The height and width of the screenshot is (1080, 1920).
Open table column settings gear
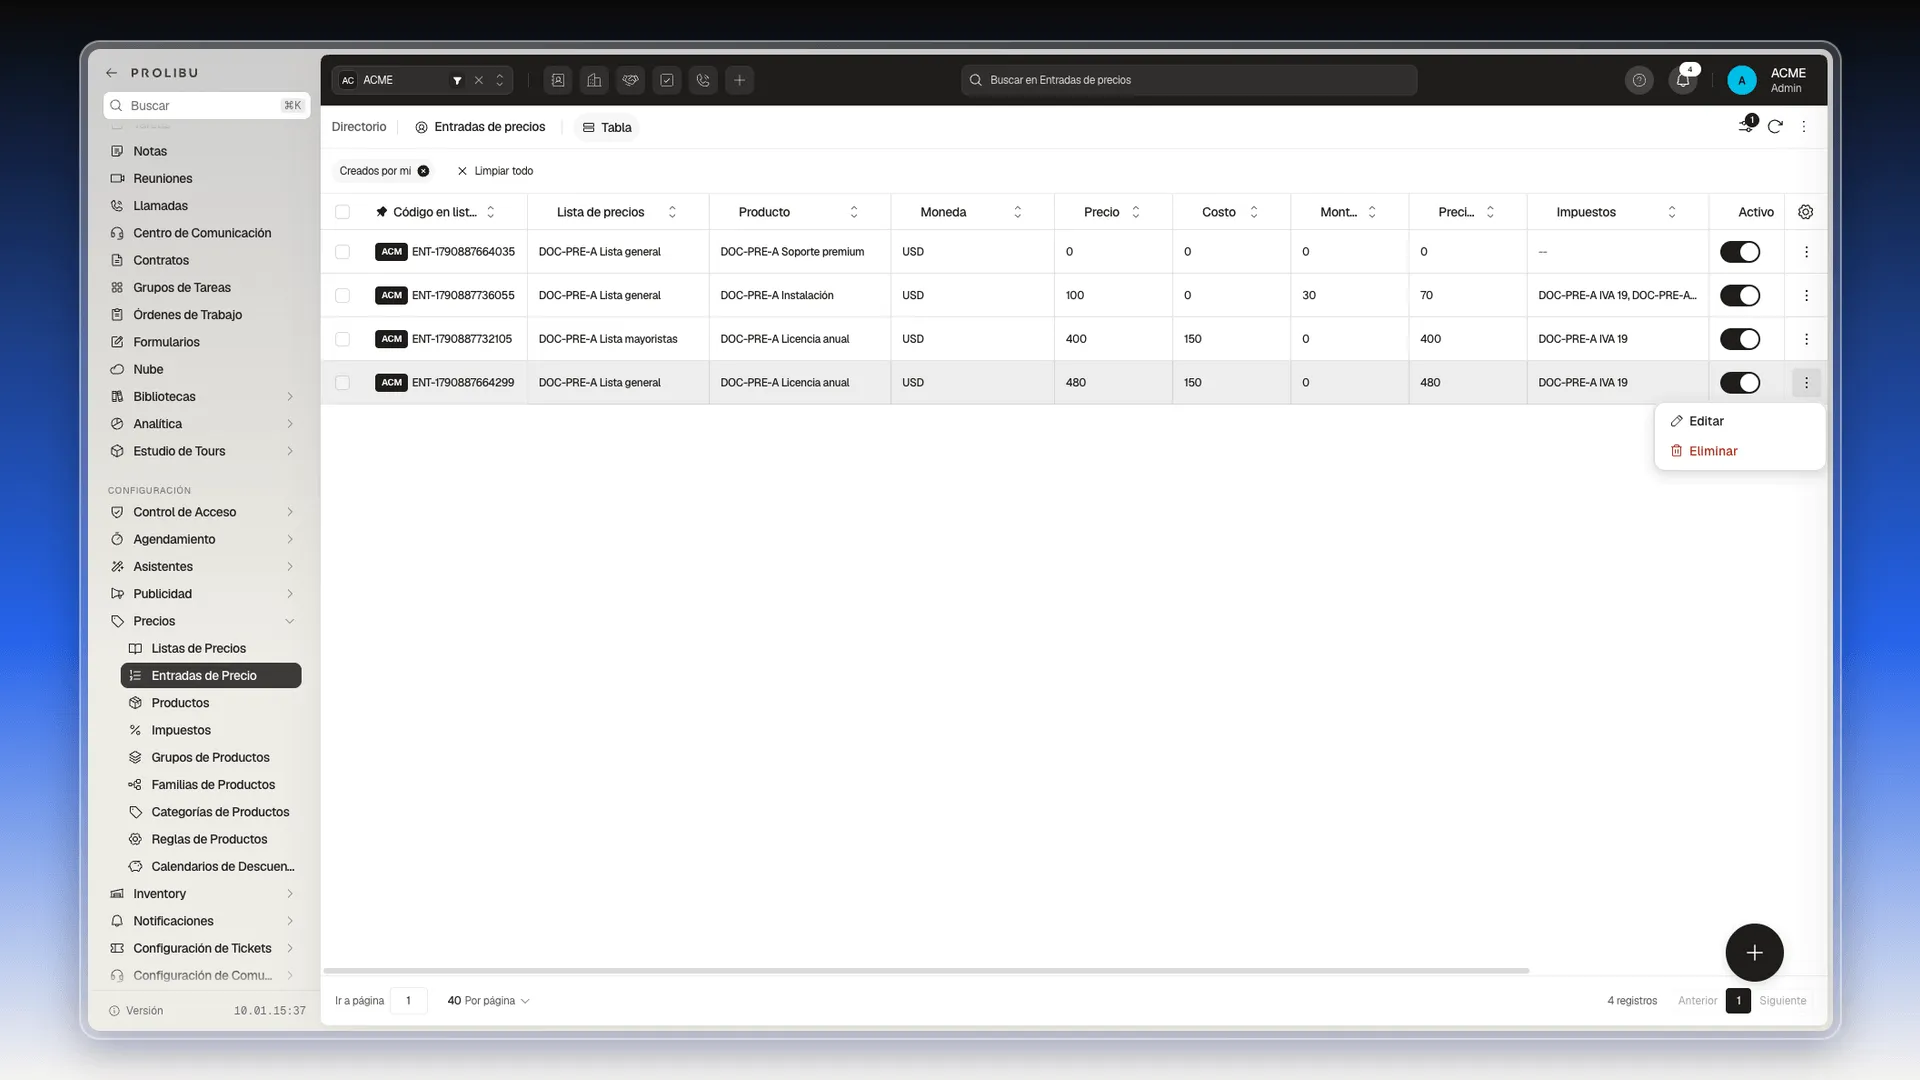click(1805, 212)
